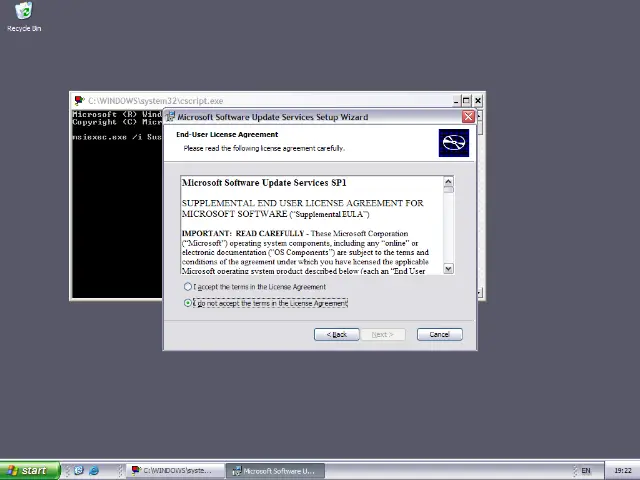Click the Back button in wizard

(x=336, y=334)
